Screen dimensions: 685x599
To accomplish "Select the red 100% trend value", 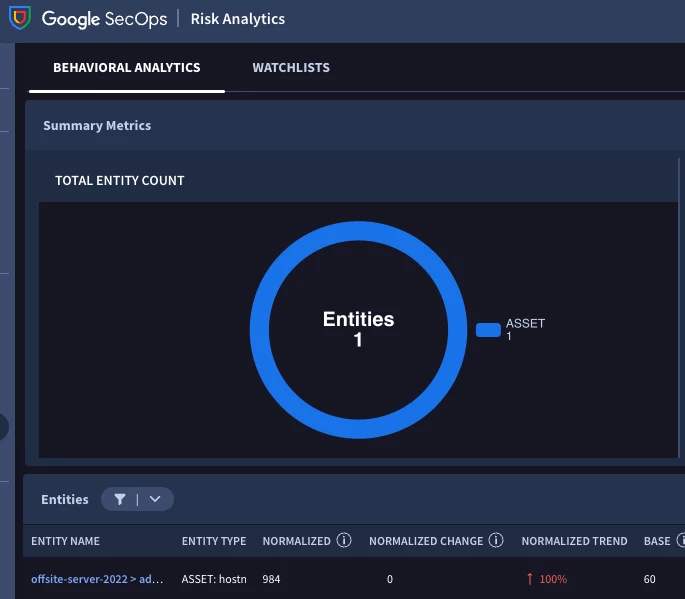I will click(553, 579).
